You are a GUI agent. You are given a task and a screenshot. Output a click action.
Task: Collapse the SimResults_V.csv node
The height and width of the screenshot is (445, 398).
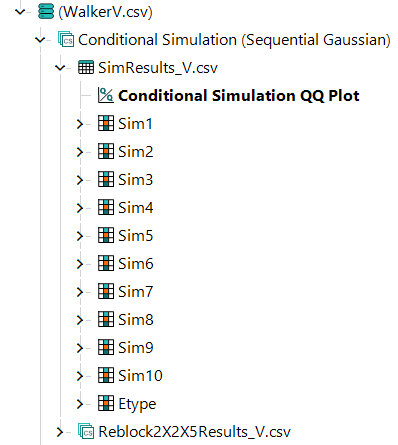click(x=60, y=68)
